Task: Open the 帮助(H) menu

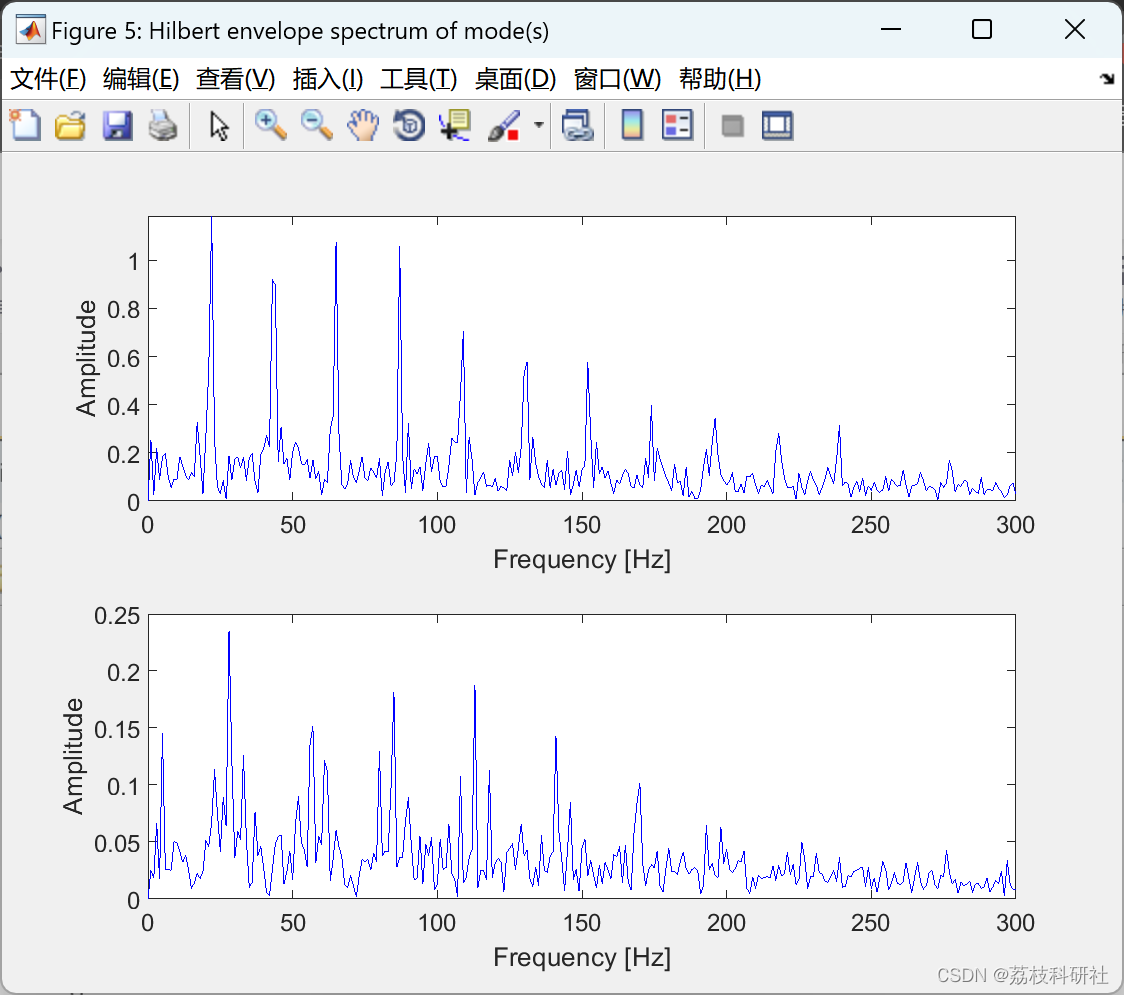Action: [x=720, y=79]
